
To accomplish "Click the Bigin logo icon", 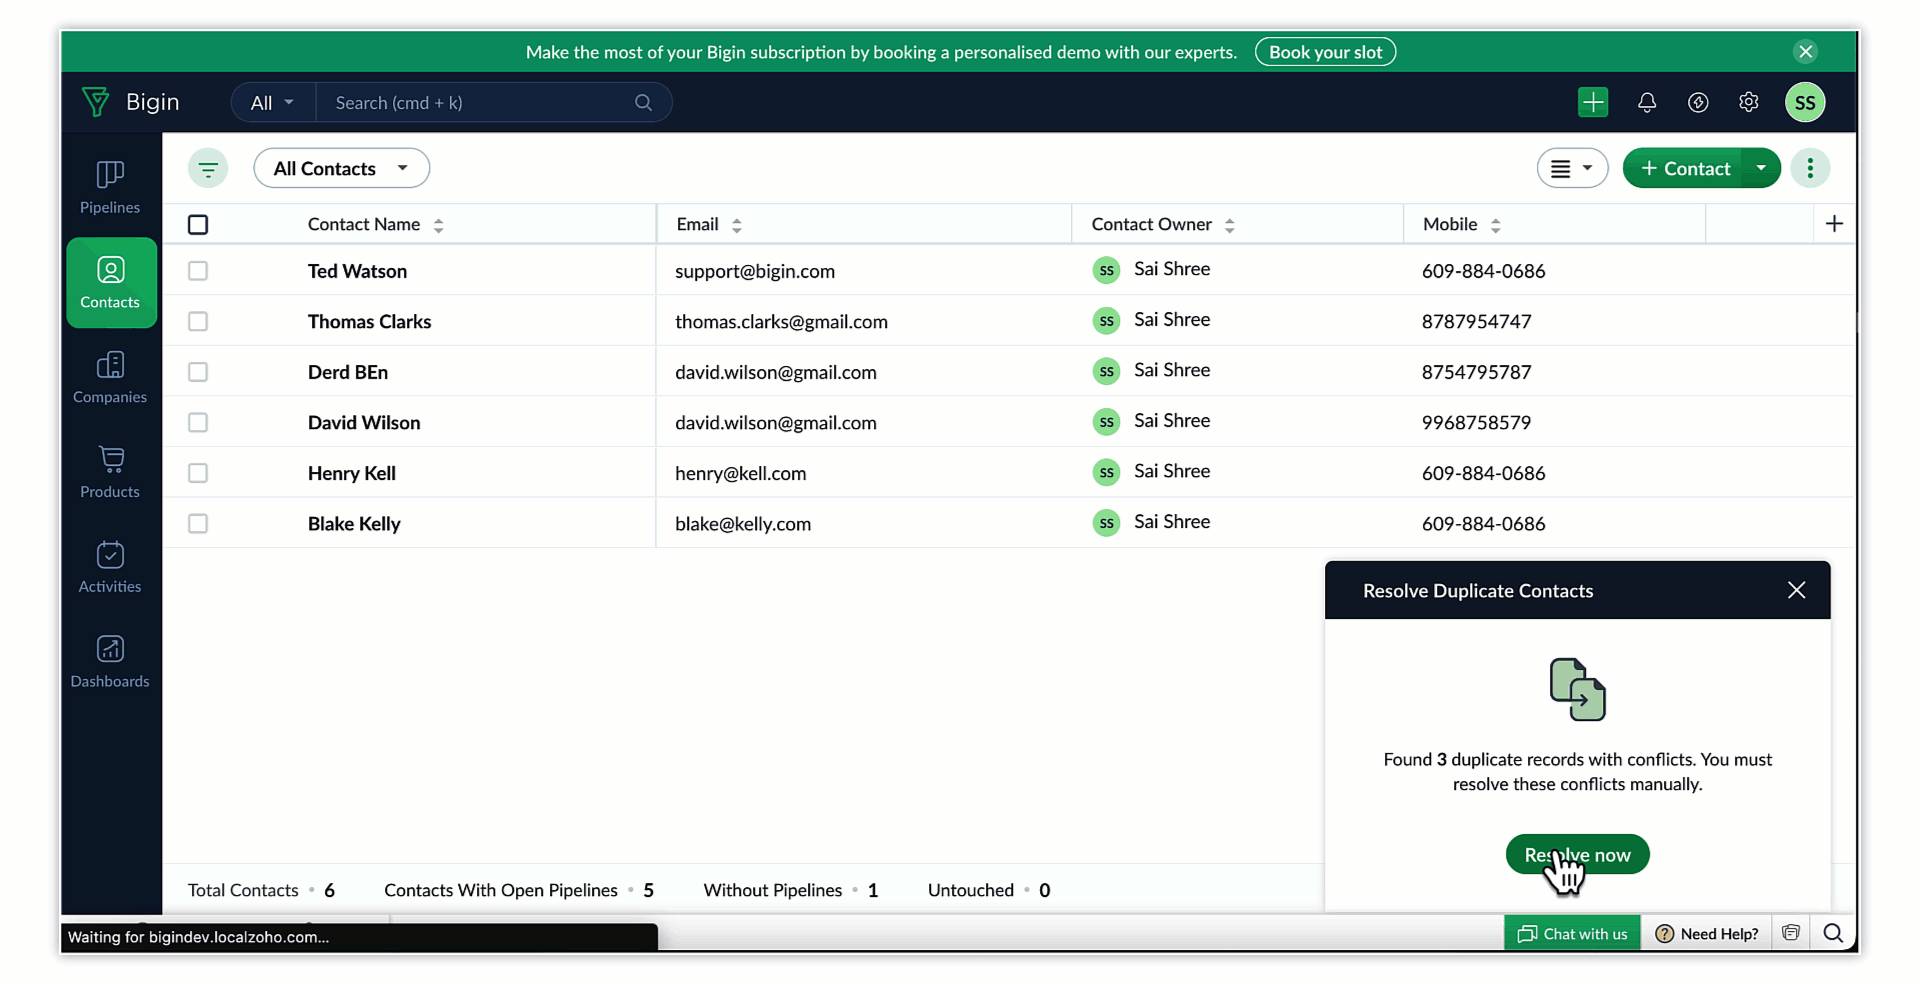I will tap(96, 102).
